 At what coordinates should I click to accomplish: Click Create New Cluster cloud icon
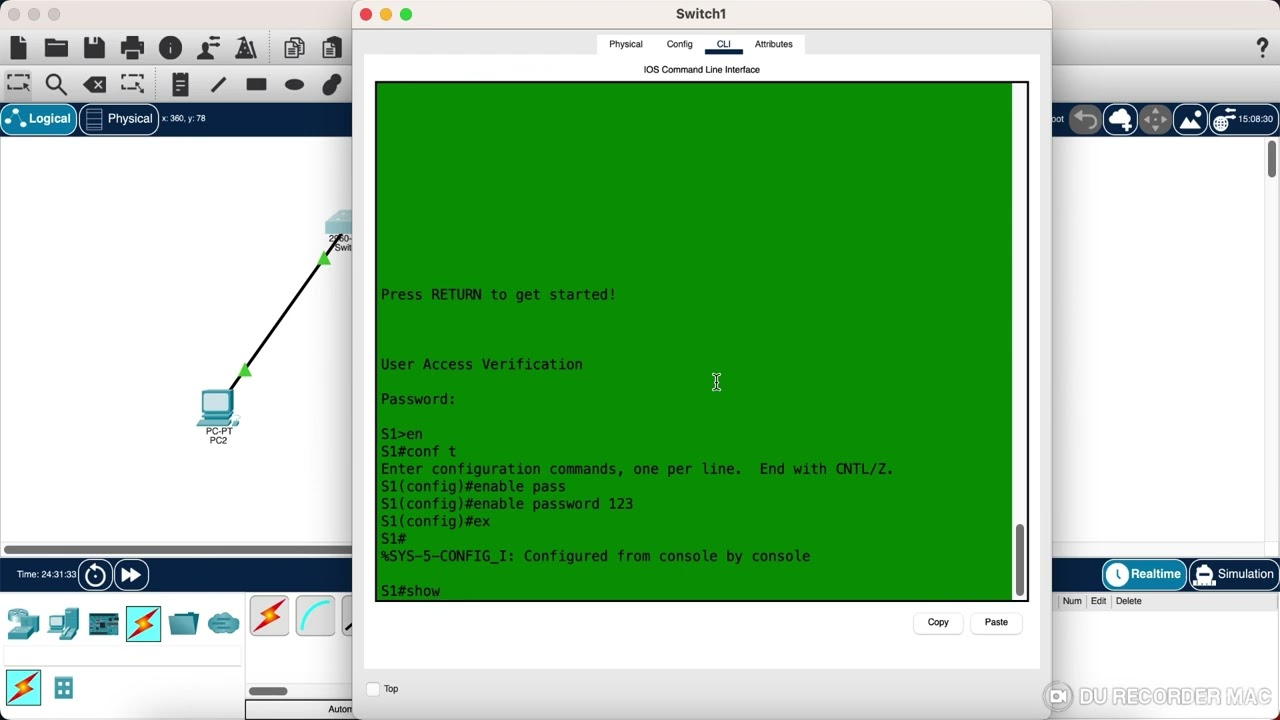pyautogui.click(x=1120, y=120)
